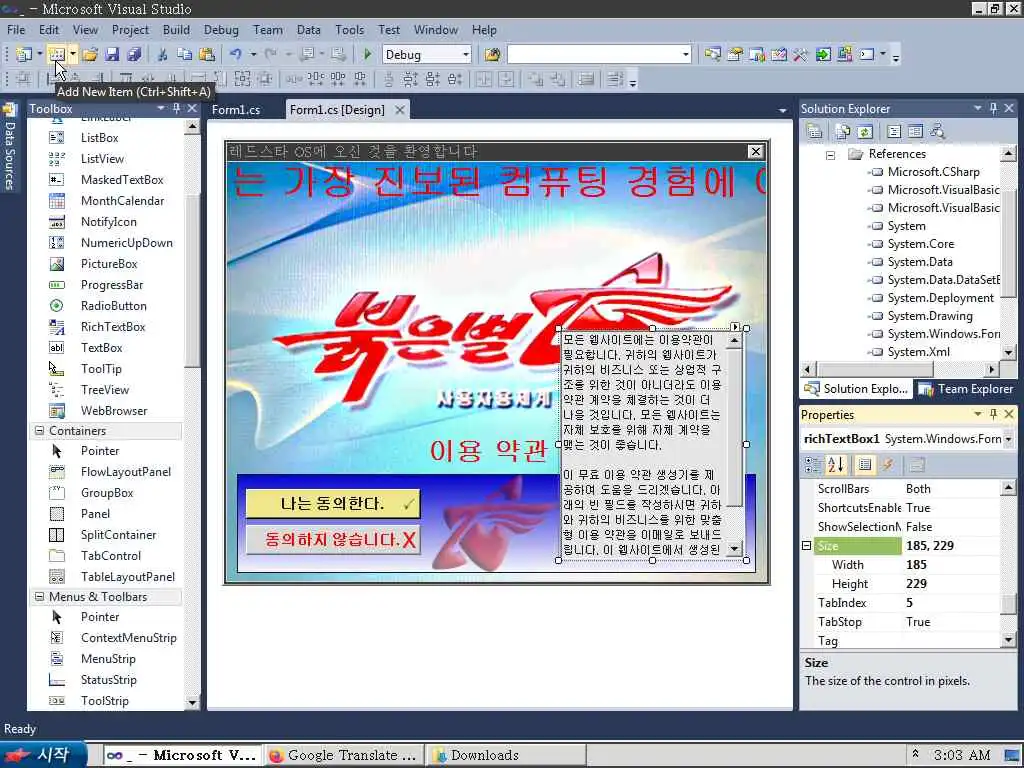
Task: Select the Width property value field
Action: (950, 564)
